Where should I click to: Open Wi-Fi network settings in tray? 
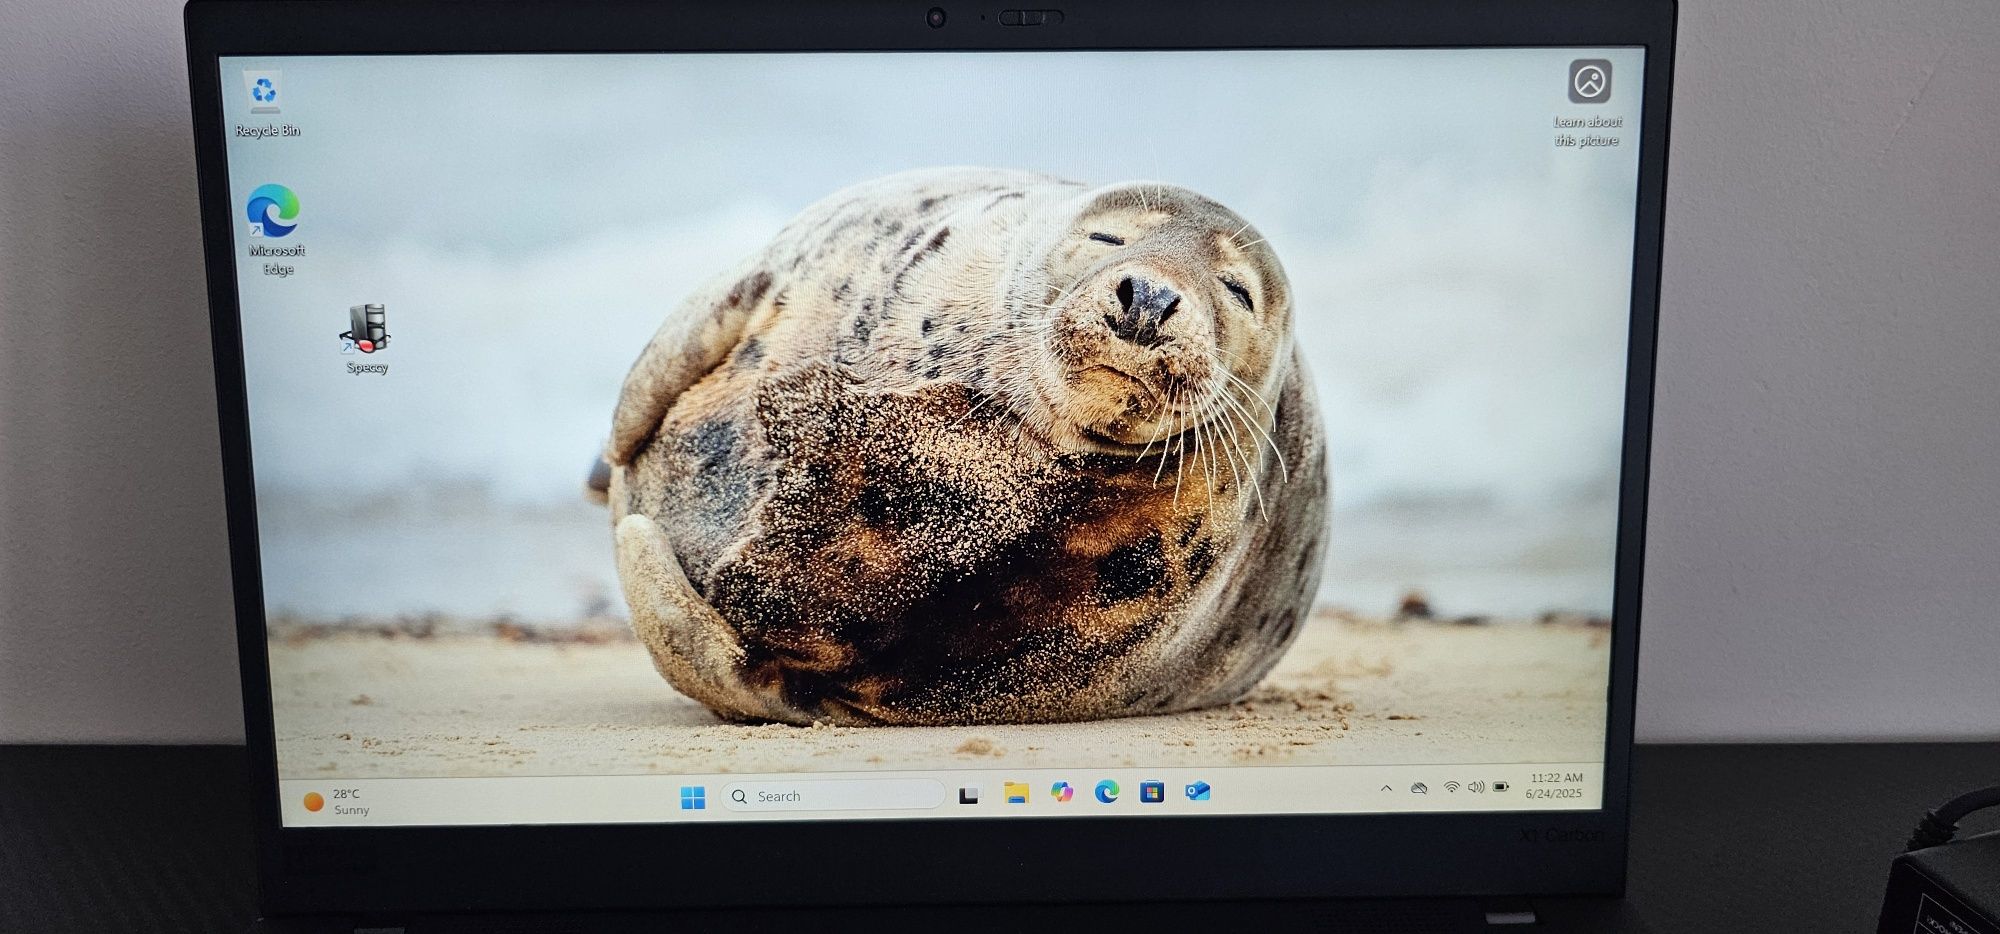tap(1451, 787)
